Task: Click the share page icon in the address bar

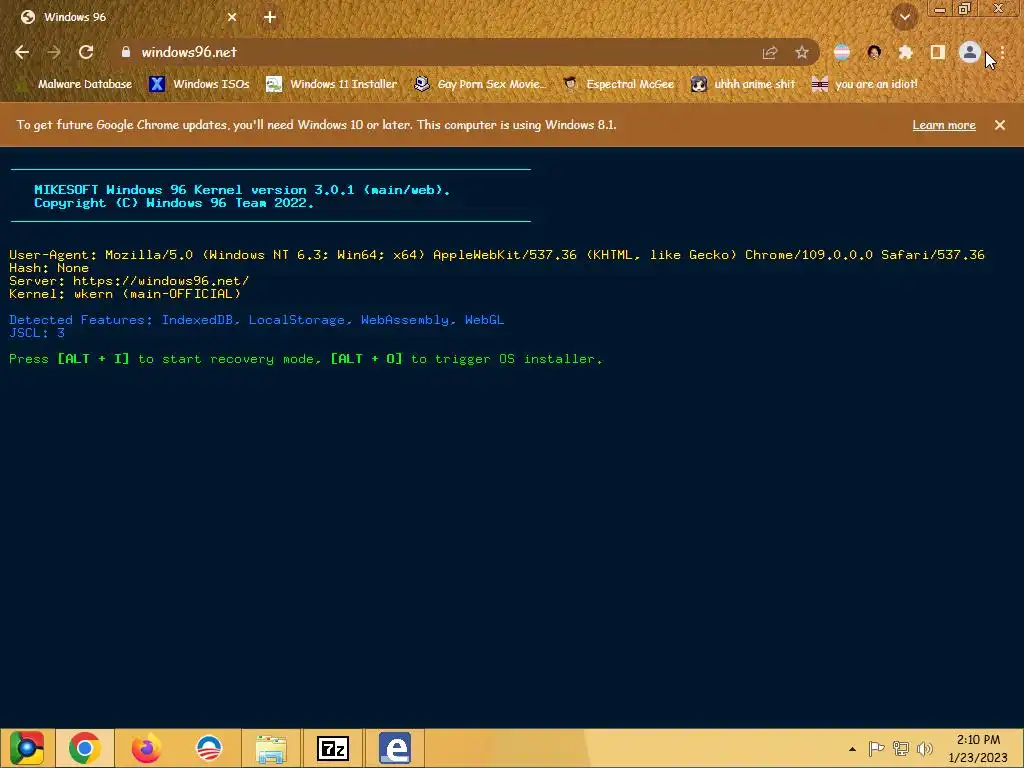Action: (x=770, y=52)
